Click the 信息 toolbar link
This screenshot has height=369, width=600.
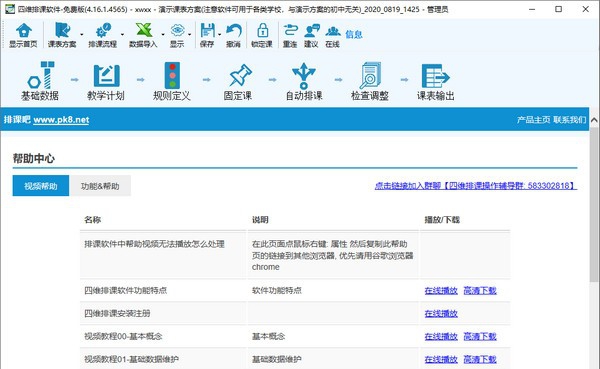354,34
